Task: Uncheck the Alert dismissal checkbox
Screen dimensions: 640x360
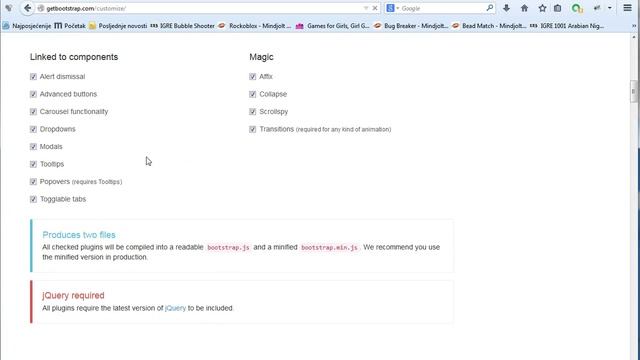Action: coord(33,76)
